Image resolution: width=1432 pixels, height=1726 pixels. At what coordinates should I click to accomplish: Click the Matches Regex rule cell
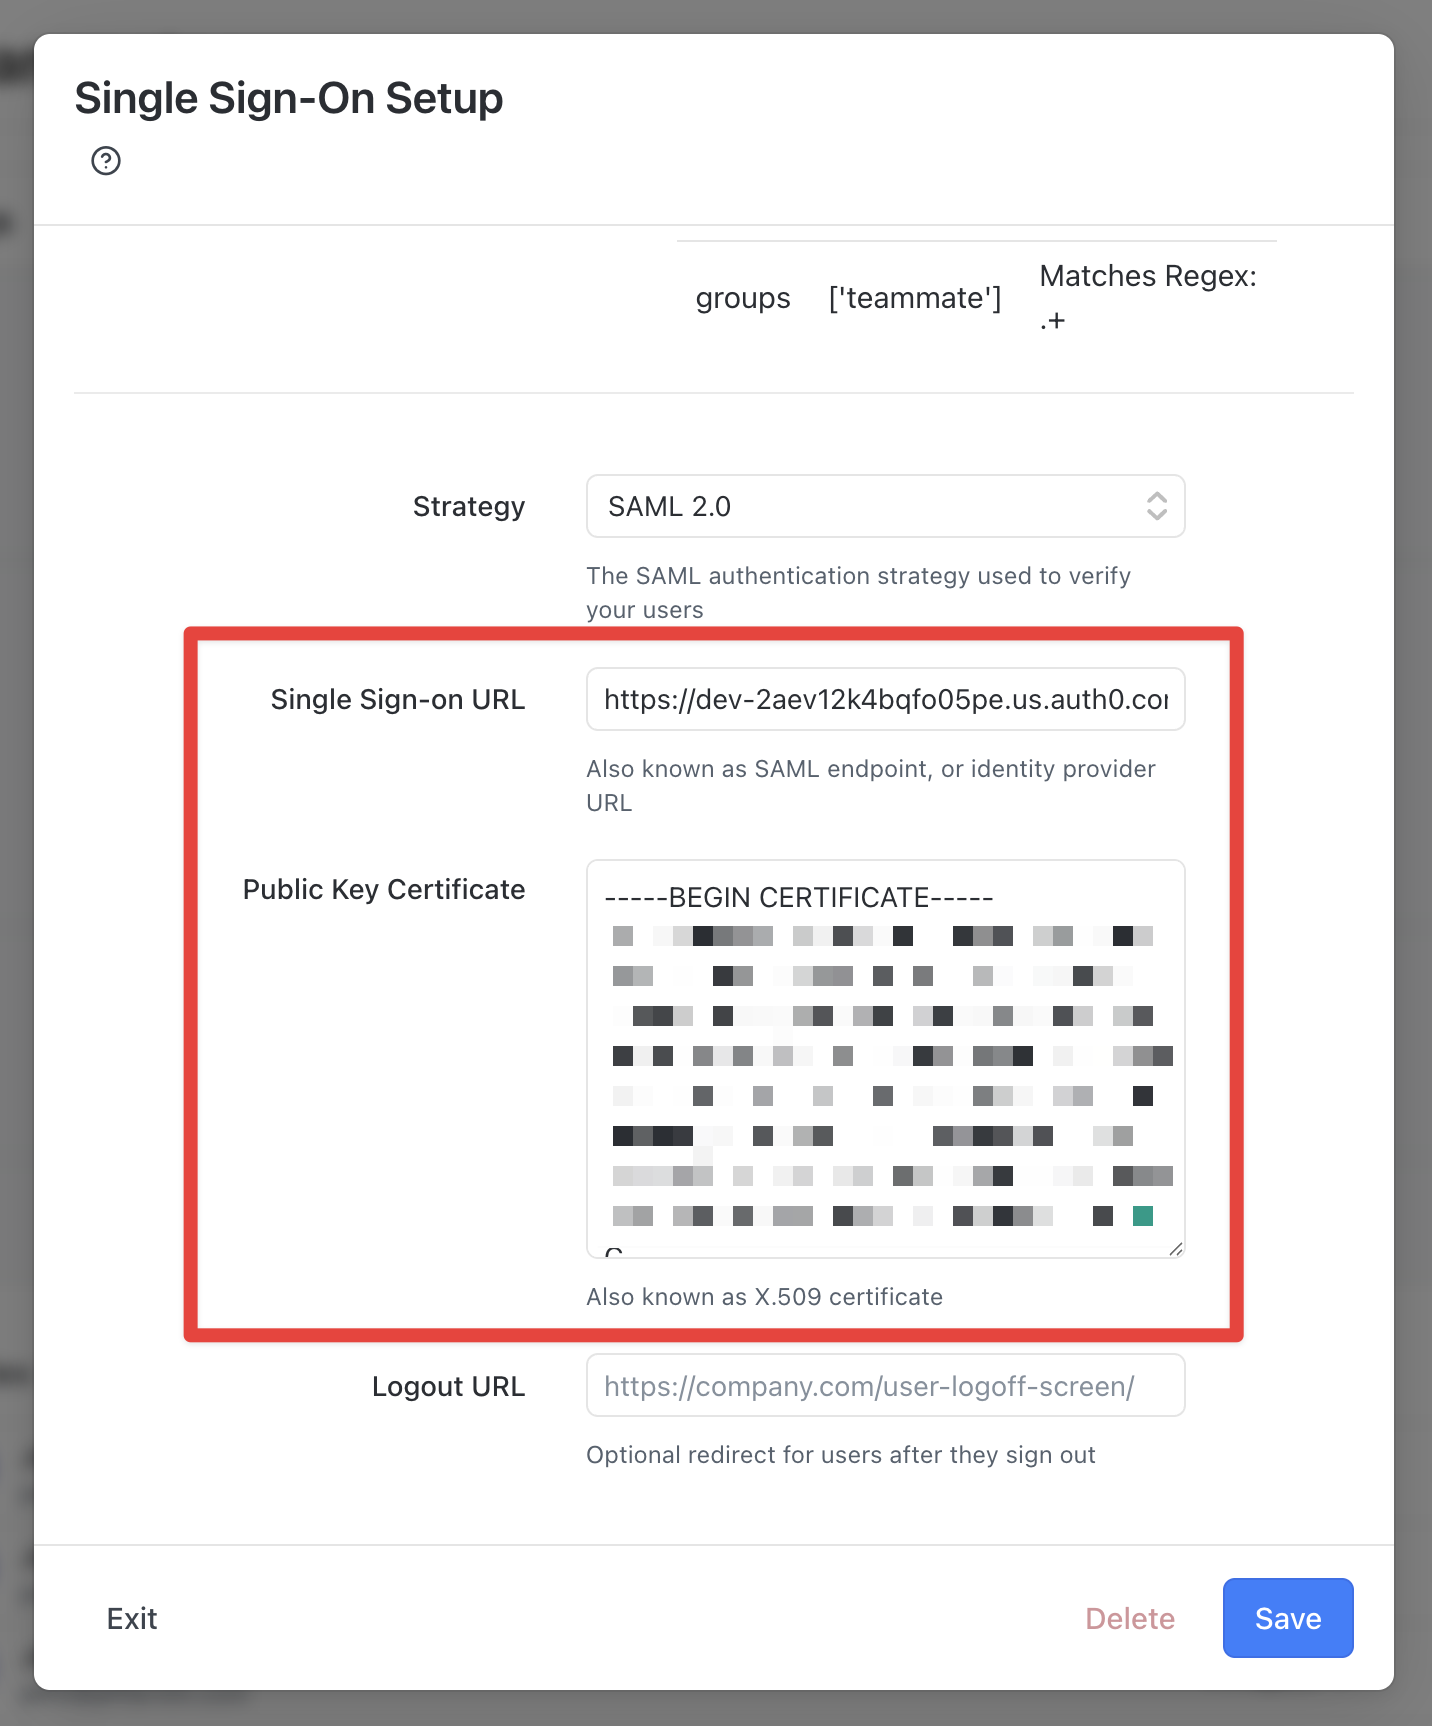pos(1148,297)
